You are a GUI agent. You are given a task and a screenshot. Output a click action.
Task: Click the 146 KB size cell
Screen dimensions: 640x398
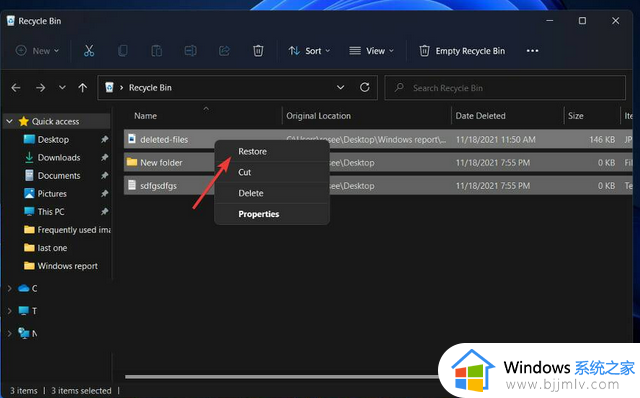(x=602, y=140)
